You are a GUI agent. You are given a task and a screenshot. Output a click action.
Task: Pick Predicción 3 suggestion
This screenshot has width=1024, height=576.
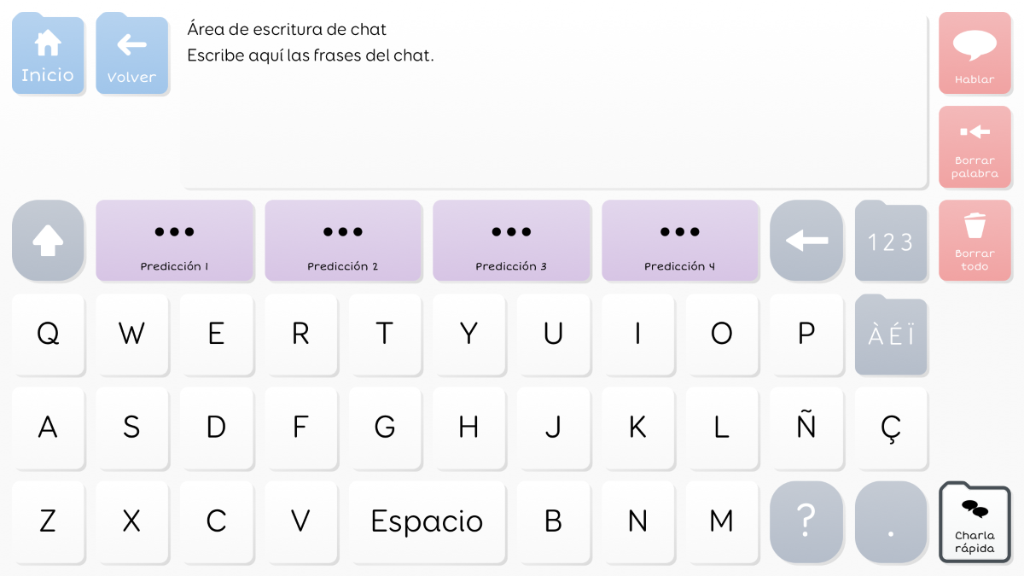tap(511, 241)
